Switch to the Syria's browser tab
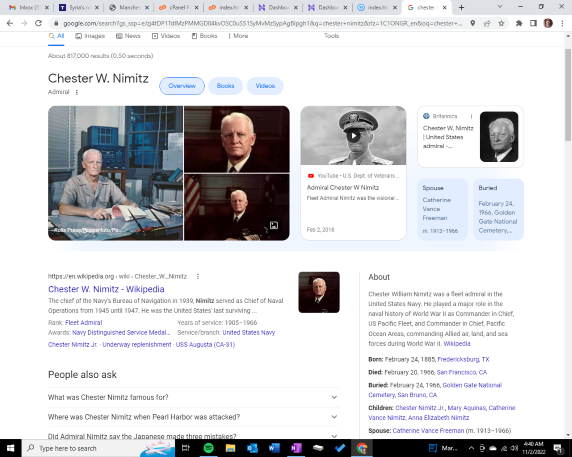572x457 pixels. pos(79,7)
